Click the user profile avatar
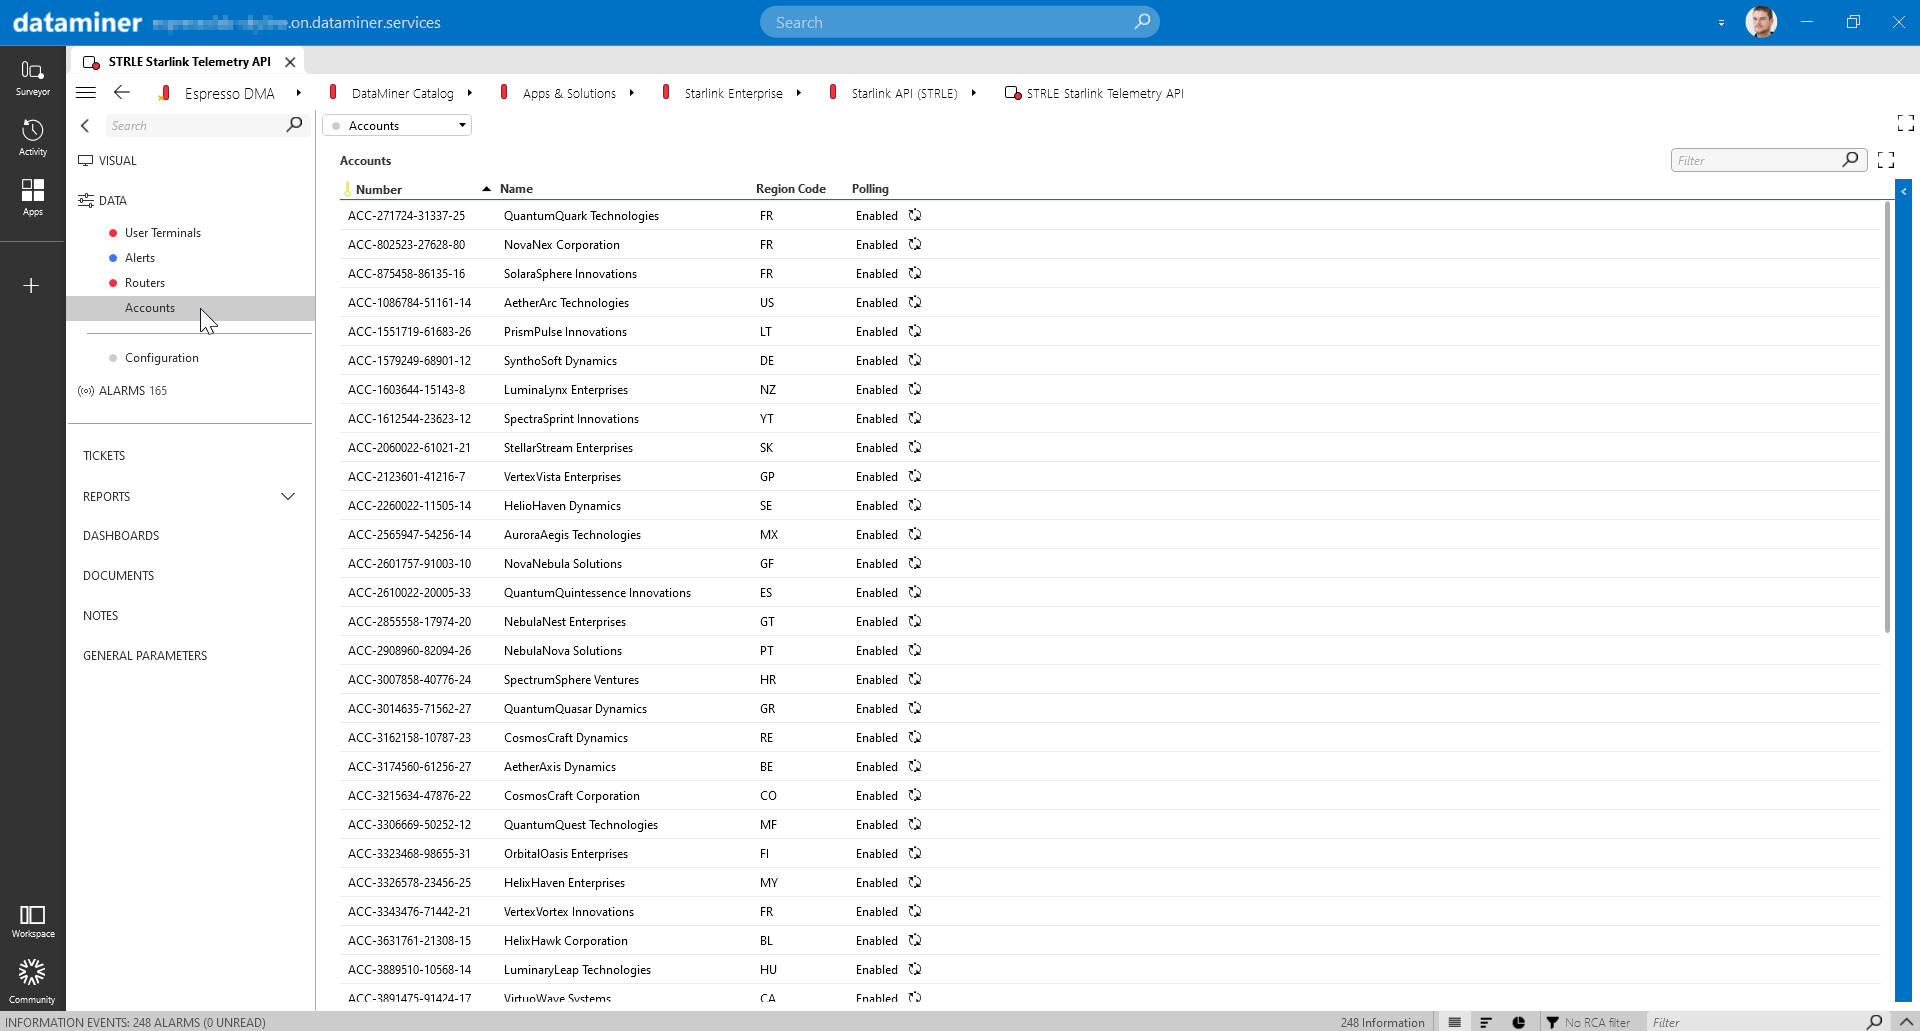Image resolution: width=1920 pixels, height=1031 pixels. click(x=1761, y=22)
